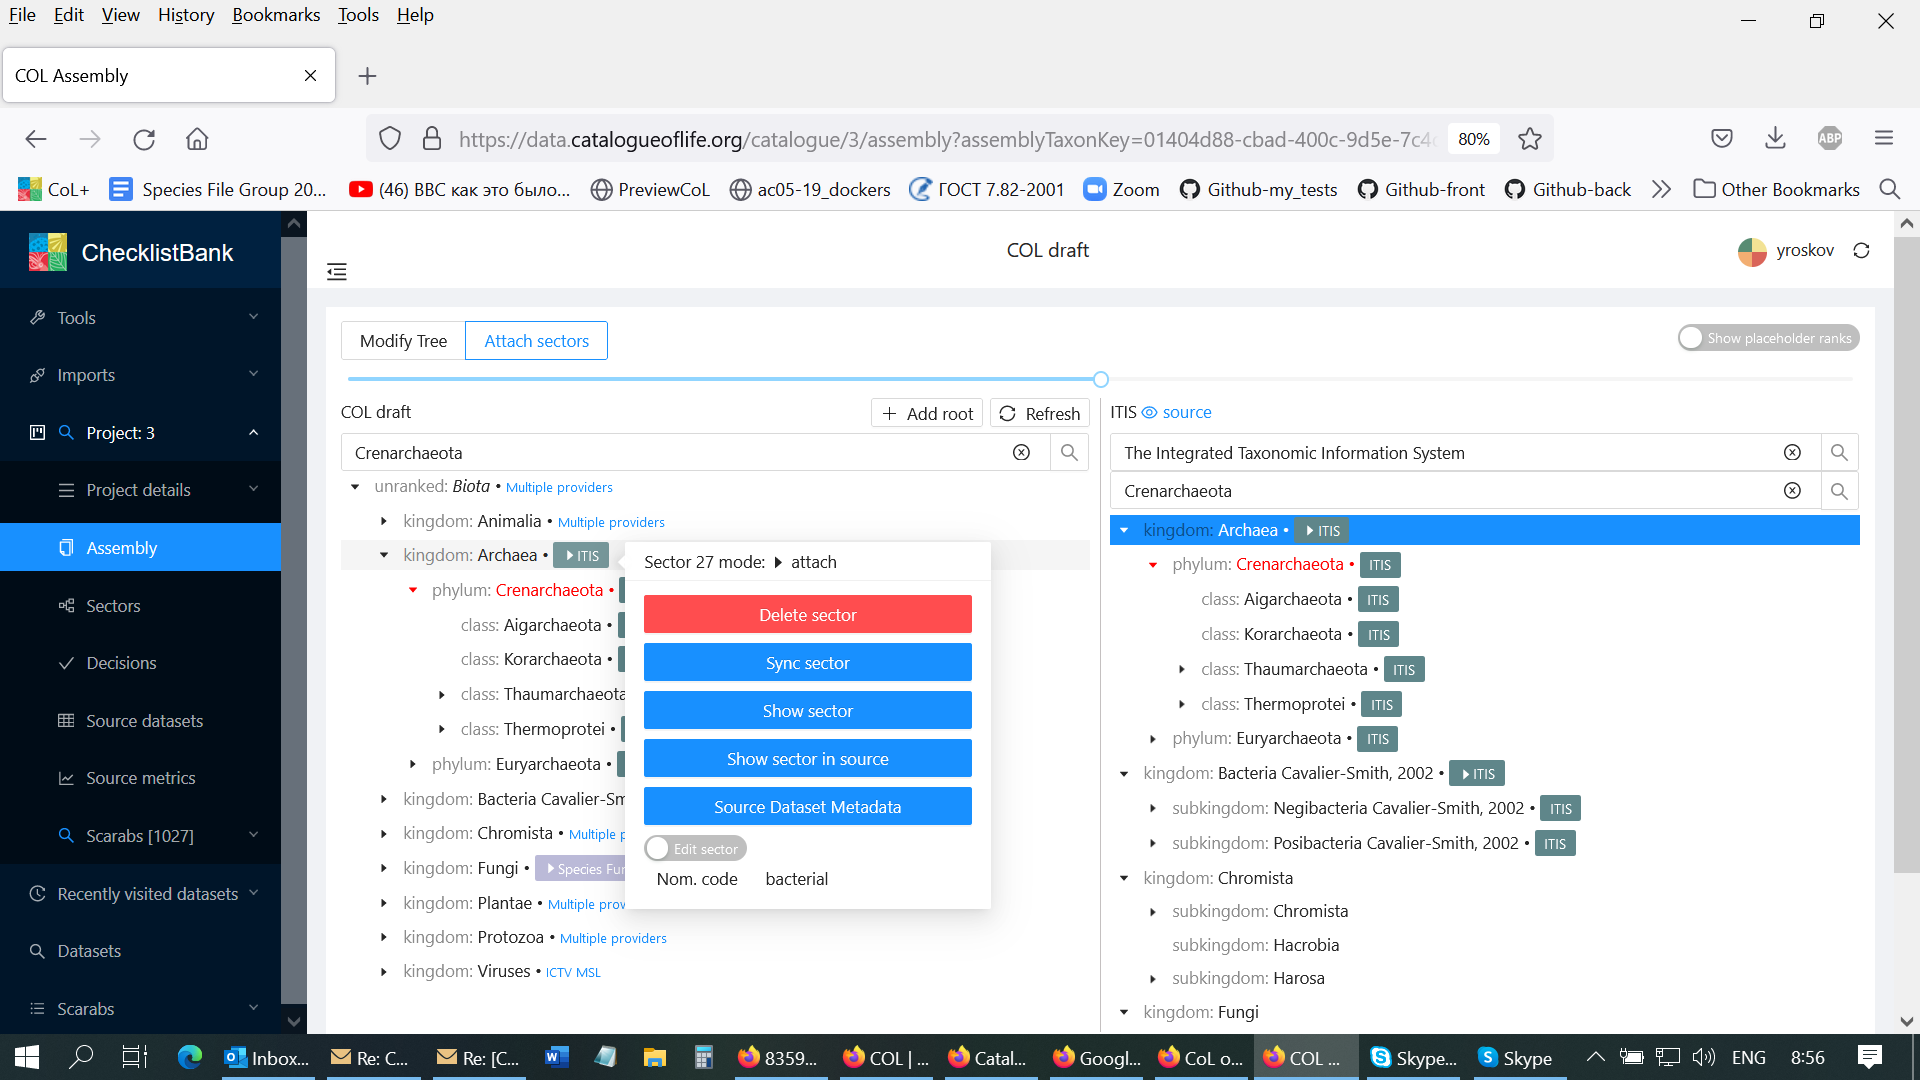Toggle source visibility with the eye icon next to ITIS
The width and height of the screenshot is (1920, 1080).
[1150, 412]
